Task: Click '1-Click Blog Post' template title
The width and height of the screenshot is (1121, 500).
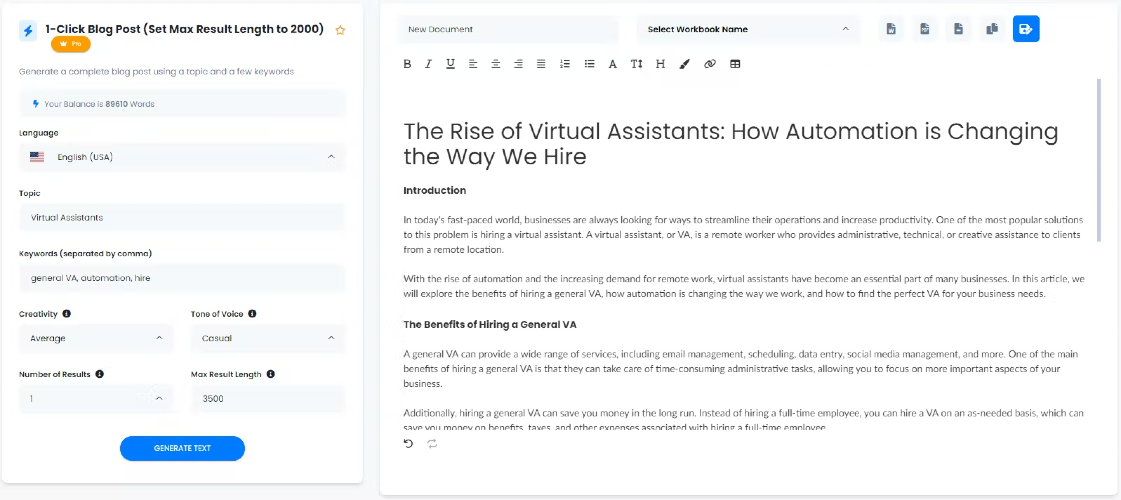Action: pos(184,29)
